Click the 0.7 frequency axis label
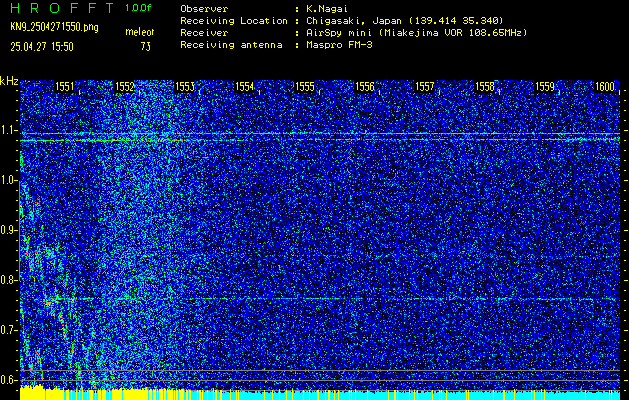This screenshot has height=400, width=629. click(8, 330)
